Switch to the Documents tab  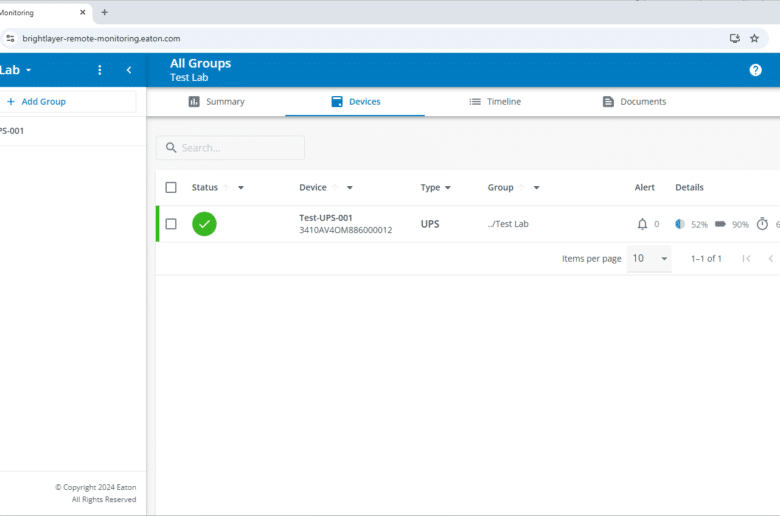pyautogui.click(x=634, y=102)
